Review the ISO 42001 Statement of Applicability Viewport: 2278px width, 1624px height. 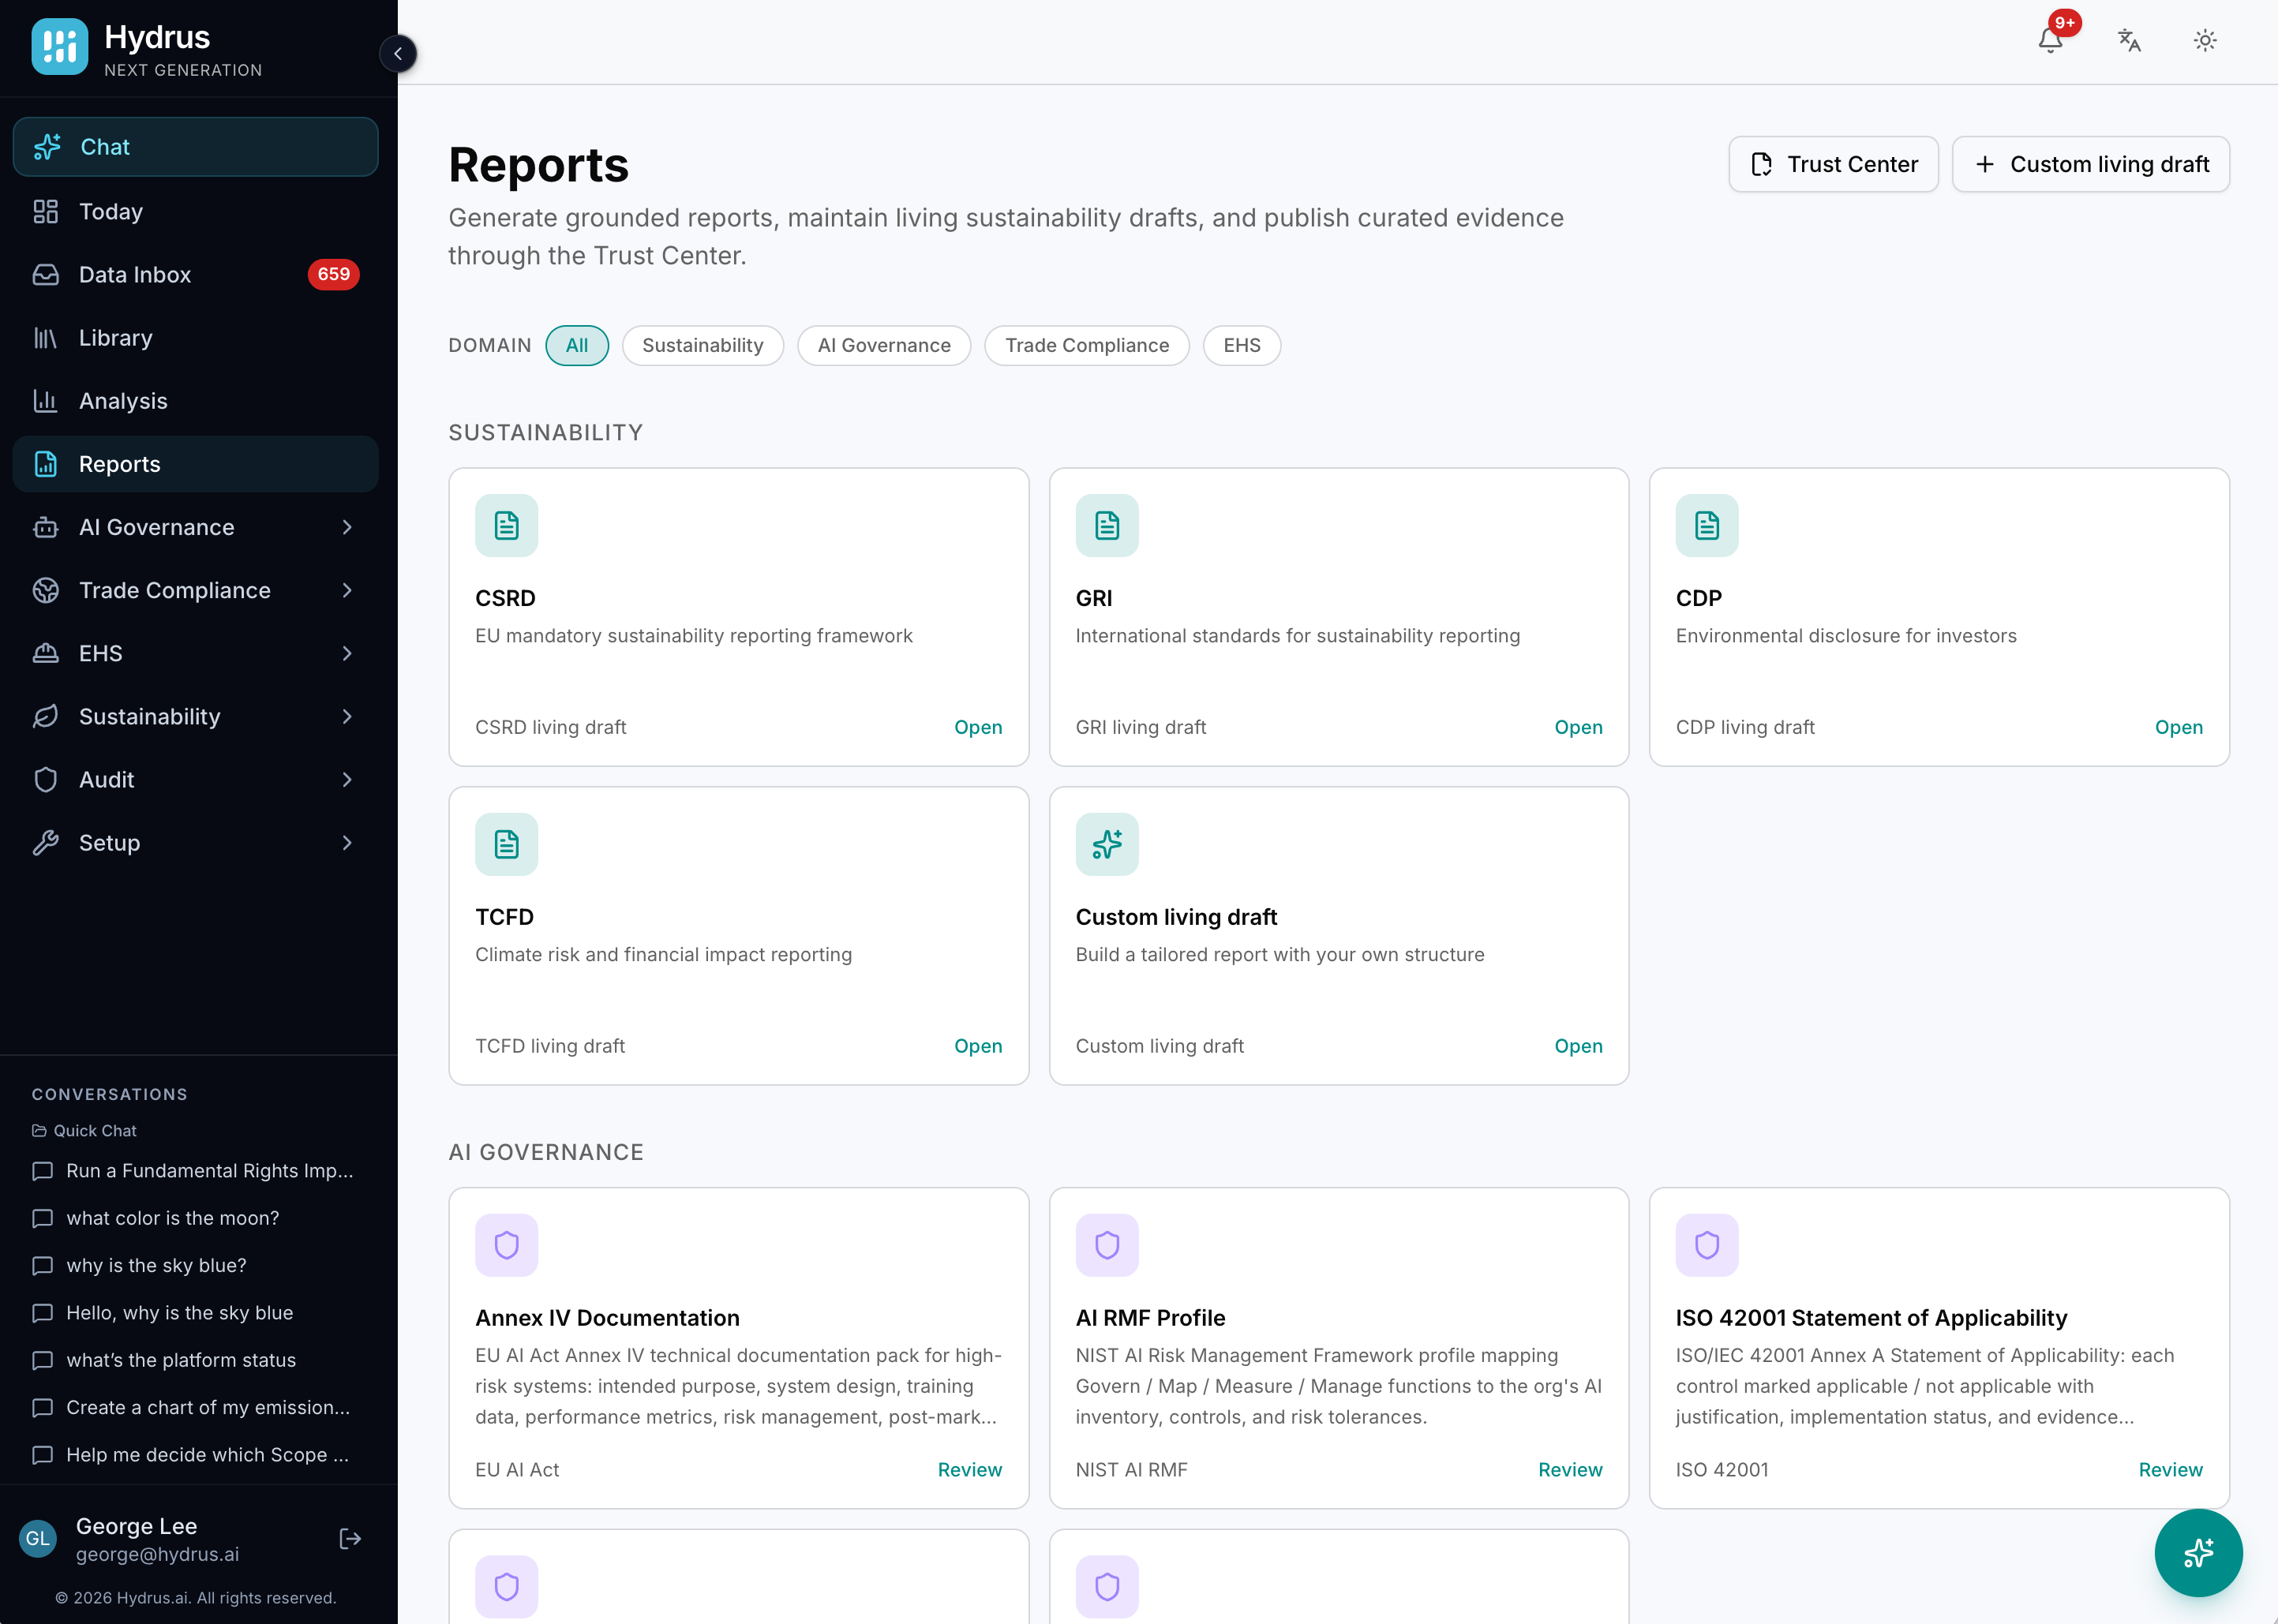[x=2170, y=1470]
